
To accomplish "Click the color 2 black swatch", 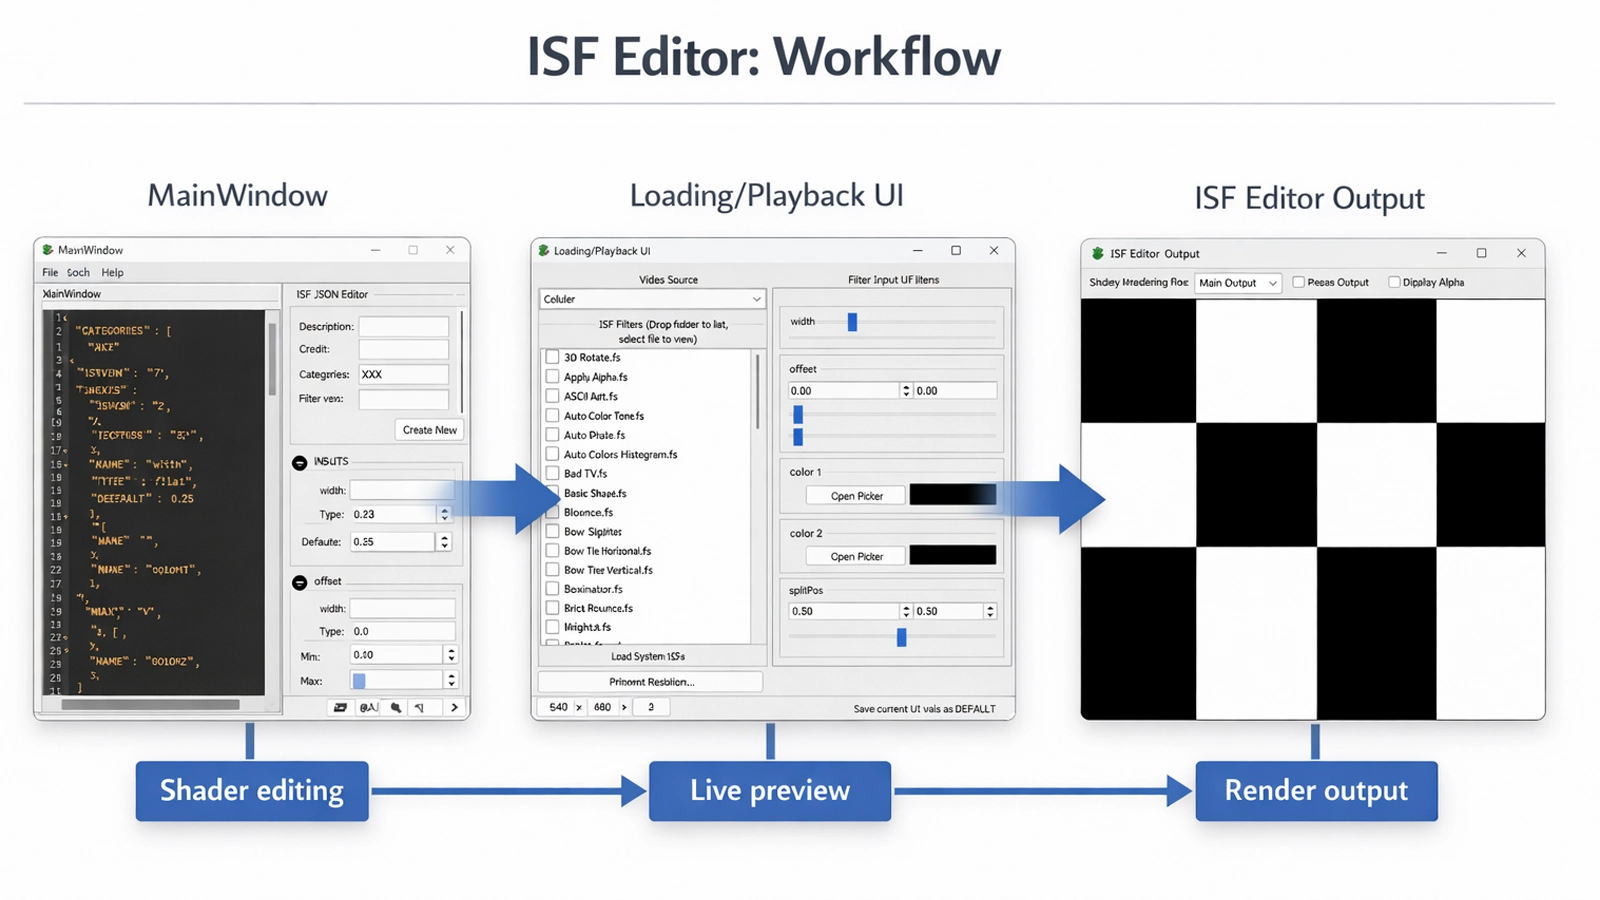I will click(x=953, y=555).
